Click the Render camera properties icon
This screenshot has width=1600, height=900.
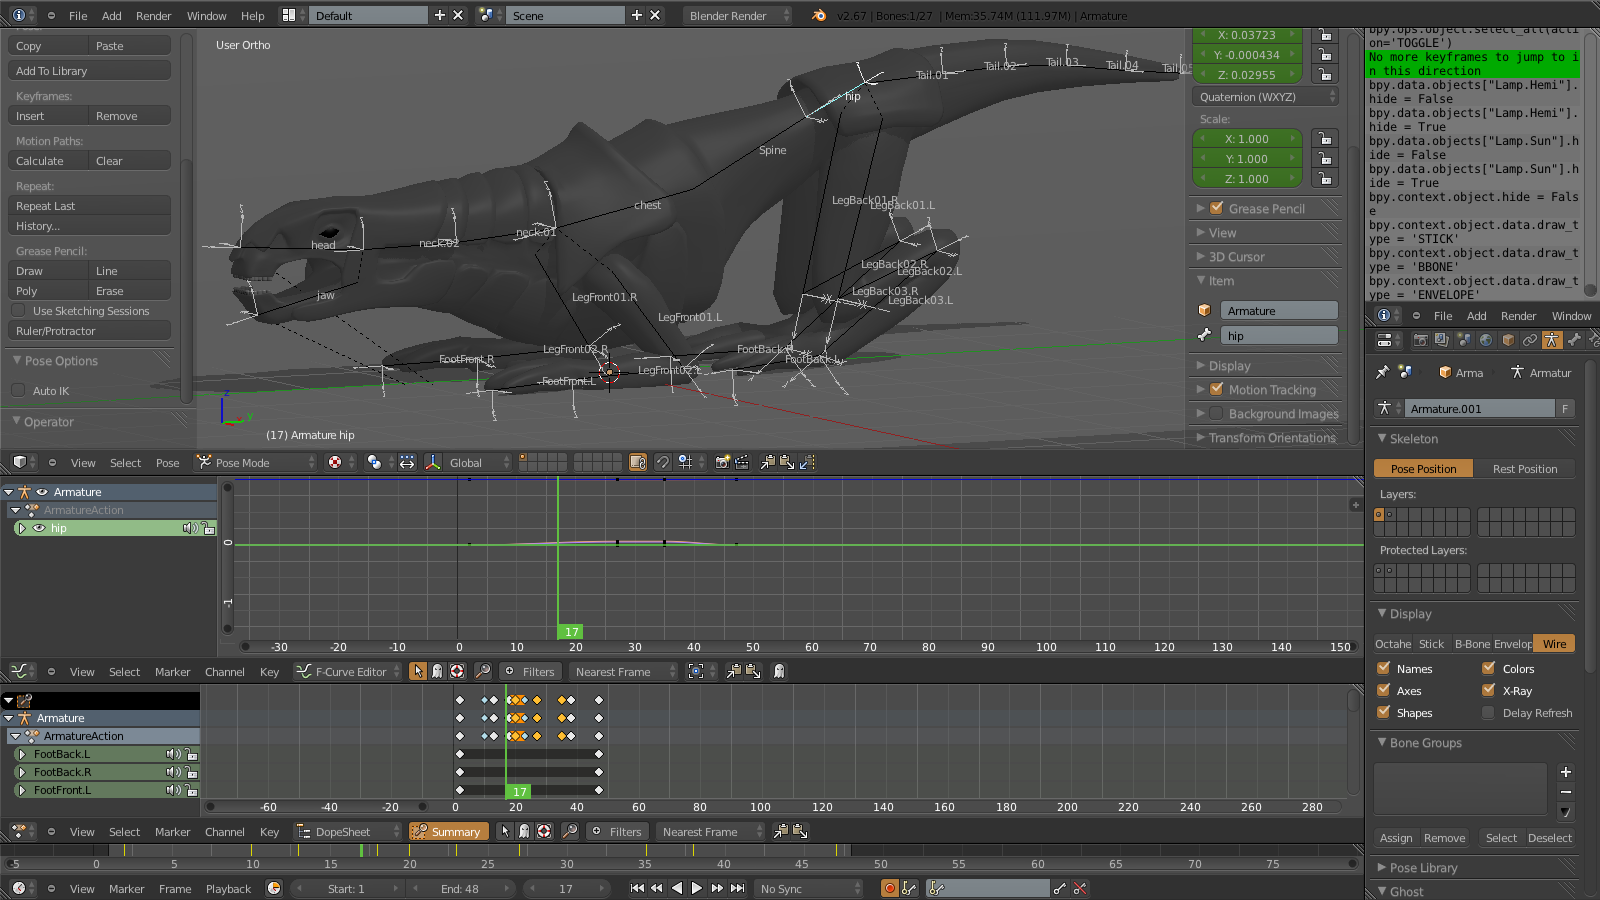pyautogui.click(x=1420, y=340)
